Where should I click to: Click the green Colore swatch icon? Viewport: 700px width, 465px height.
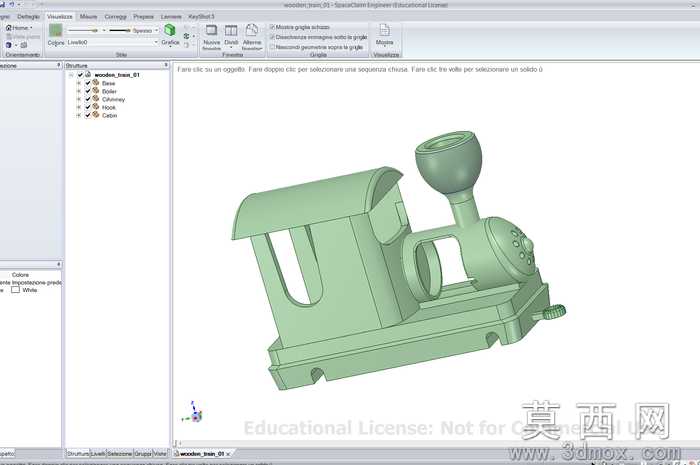55,31
